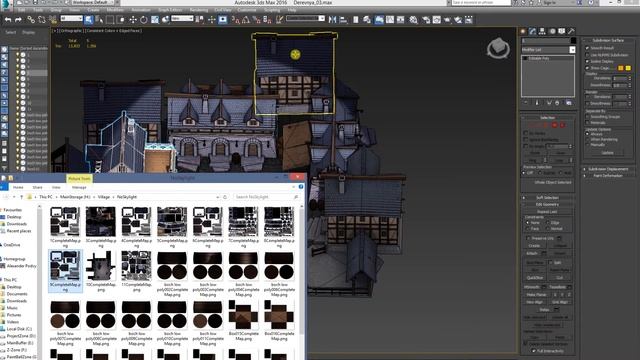Enable Use NURMS Subdivision checkbox

587,55
